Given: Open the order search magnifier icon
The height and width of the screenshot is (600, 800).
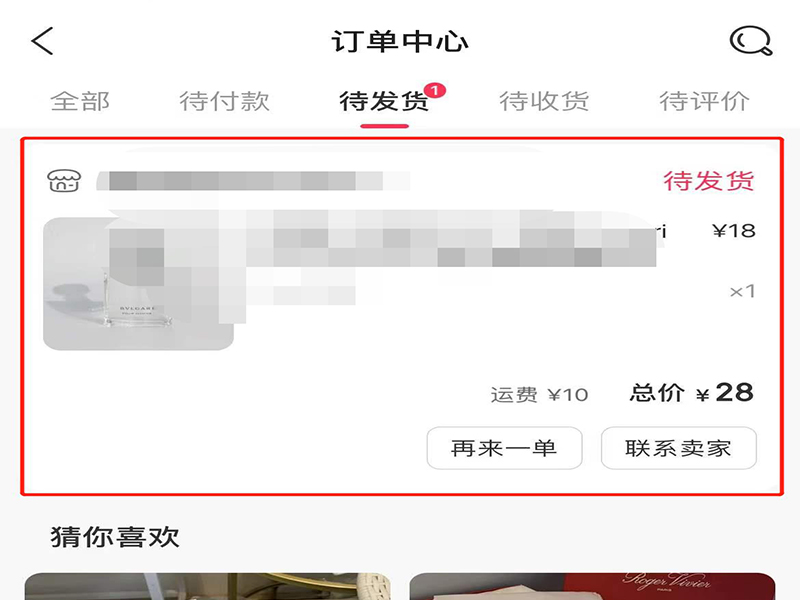Looking at the screenshot, I should coord(751,41).
